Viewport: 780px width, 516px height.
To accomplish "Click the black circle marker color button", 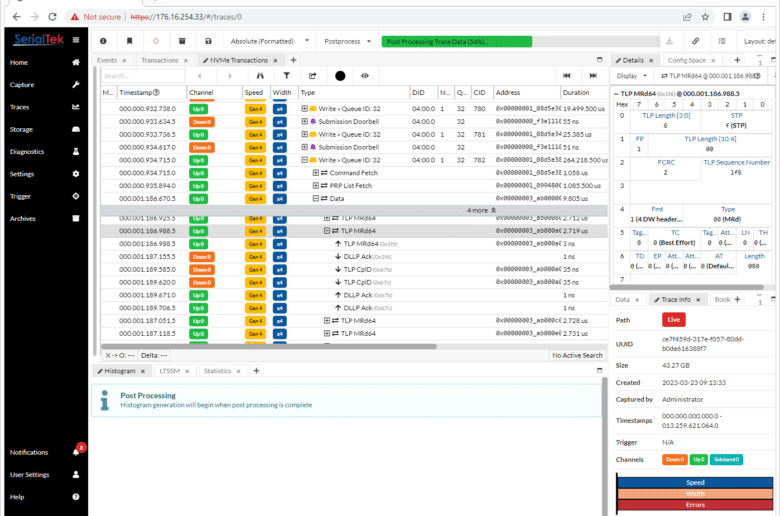I will tap(340, 76).
